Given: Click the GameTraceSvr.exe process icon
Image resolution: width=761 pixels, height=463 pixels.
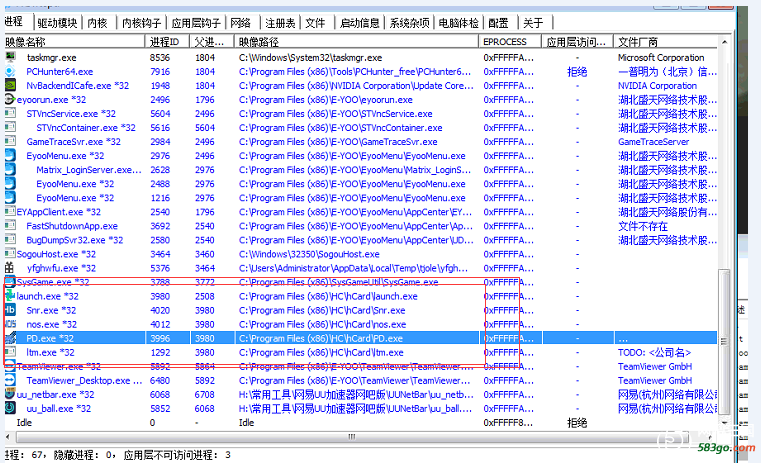Looking at the screenshot, I should (x=10, y=142).
